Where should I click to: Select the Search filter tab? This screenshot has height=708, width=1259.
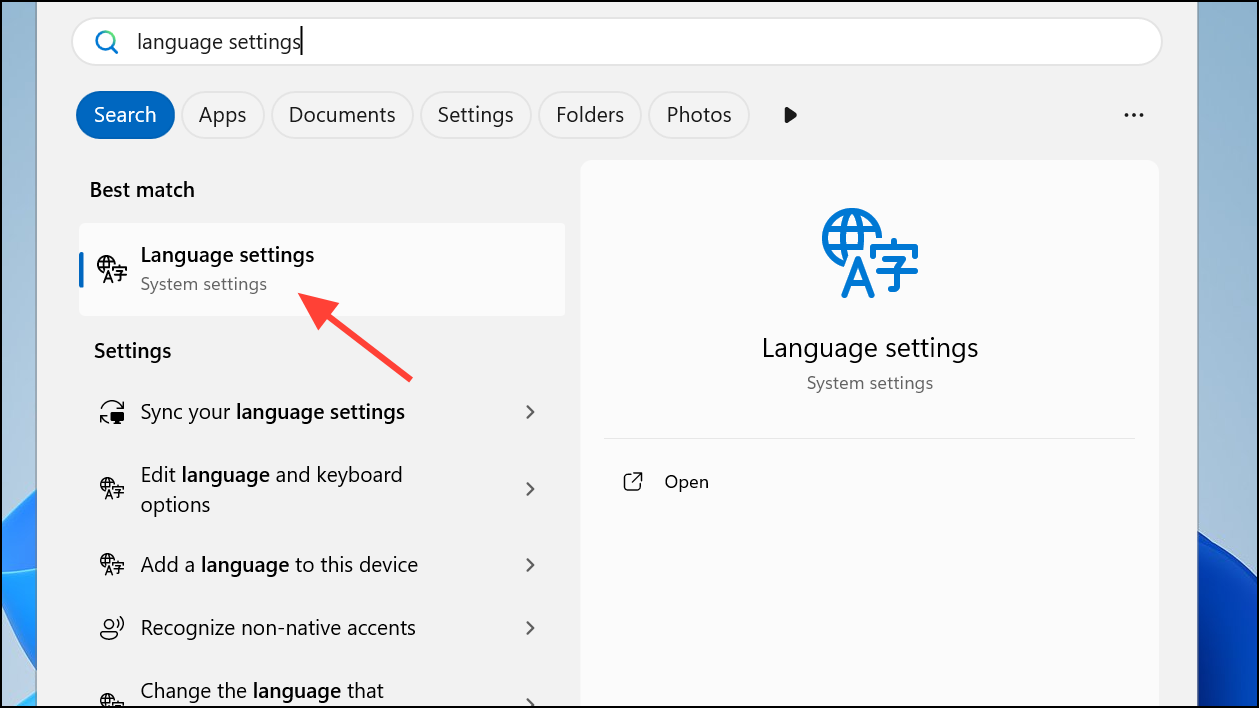(x=125, y=115)
